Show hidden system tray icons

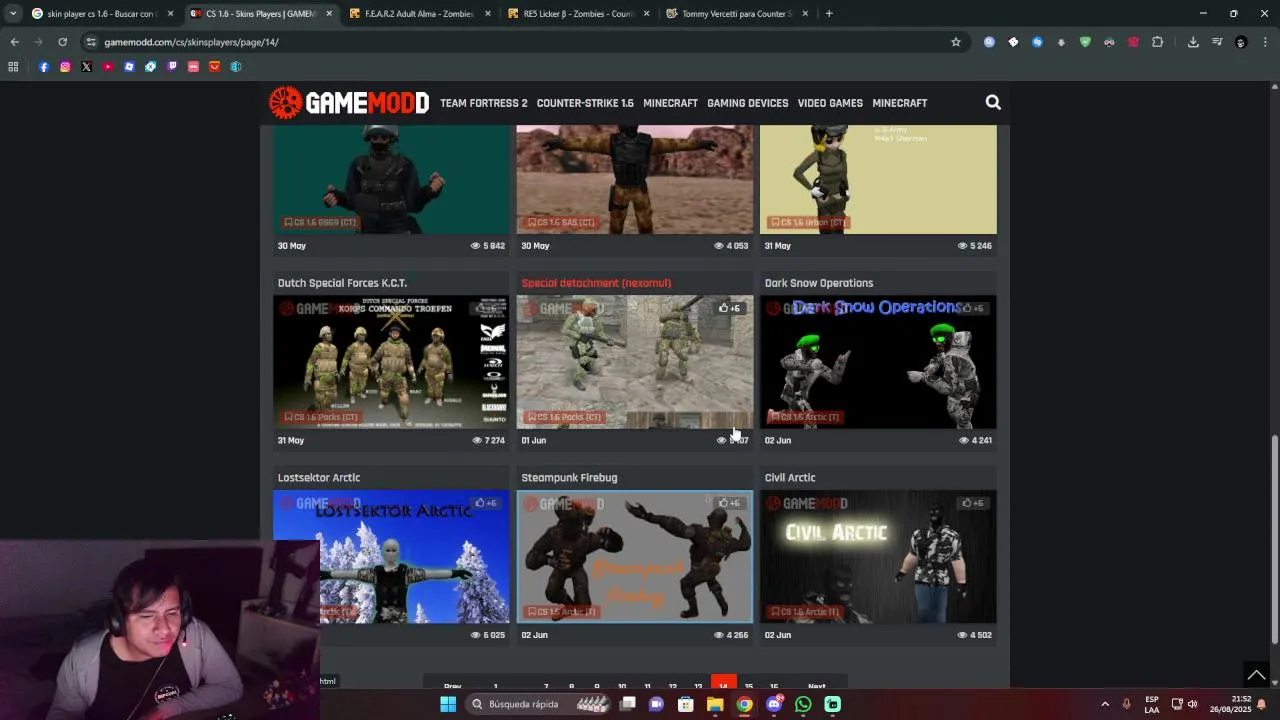click(x=1105, y=704)
